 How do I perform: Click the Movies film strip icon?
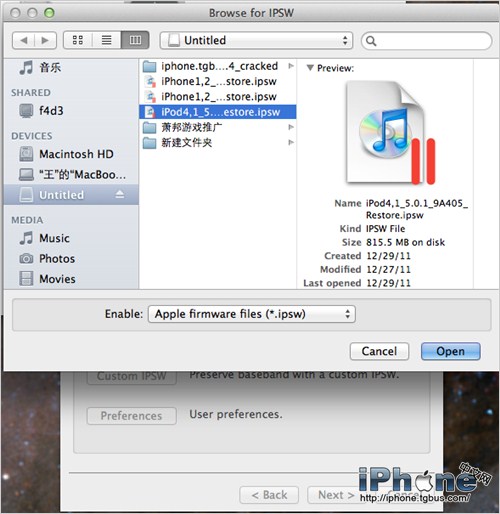point(26,279)
